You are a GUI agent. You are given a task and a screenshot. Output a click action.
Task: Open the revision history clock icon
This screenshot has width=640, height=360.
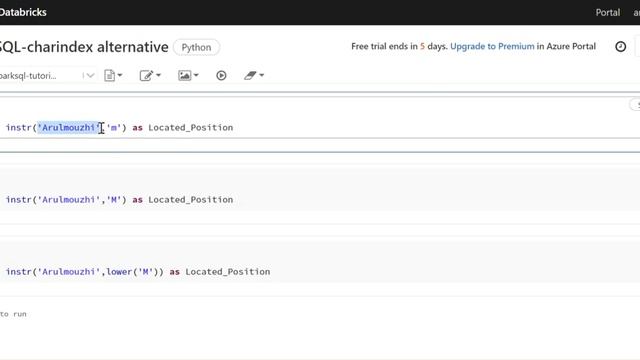pos(620,47)
